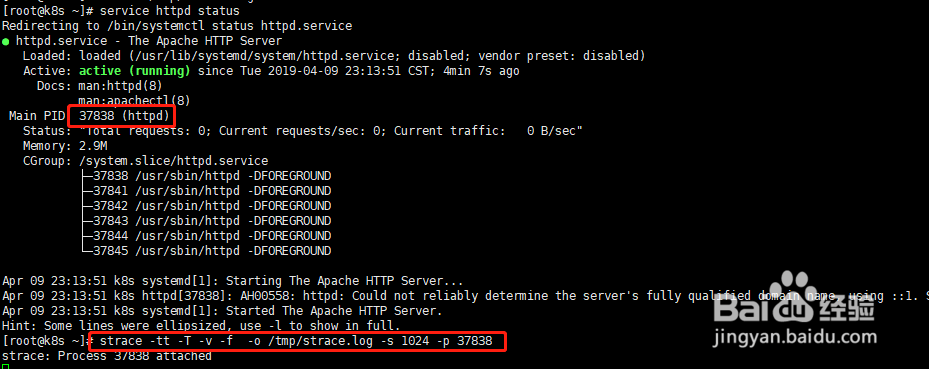Select the 37842 /usr/sbin/httpd process entry

tap(212, 206)
